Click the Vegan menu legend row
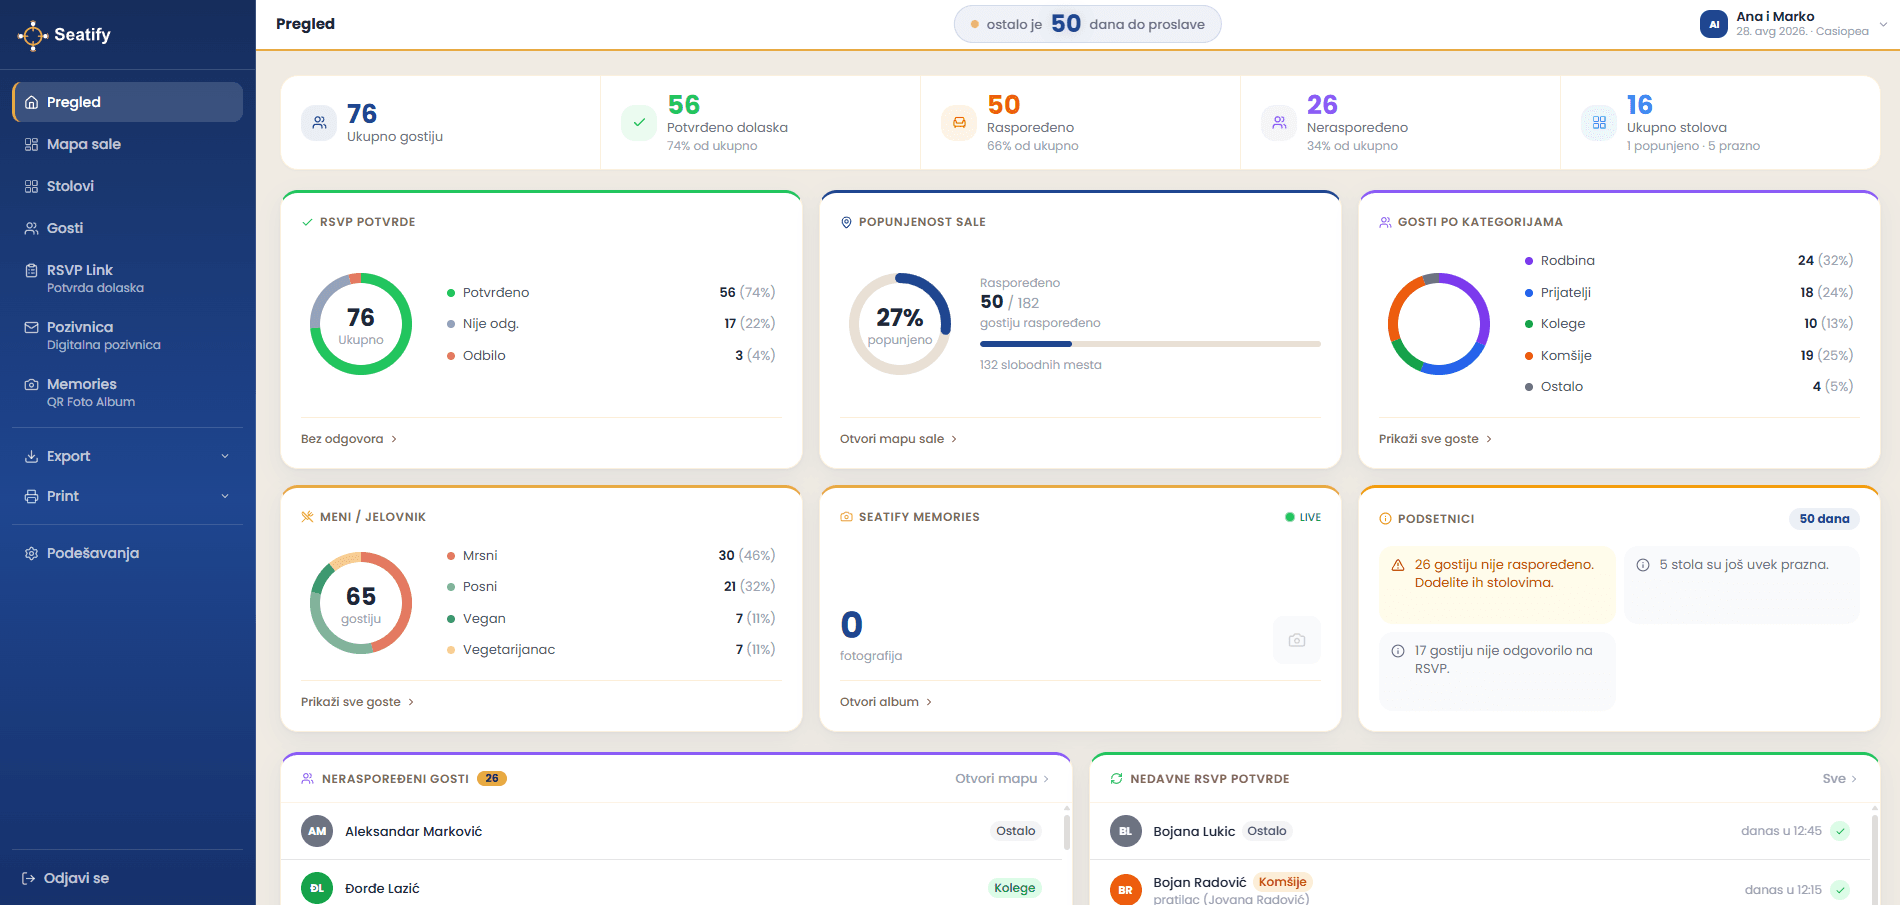 point(611,618)
